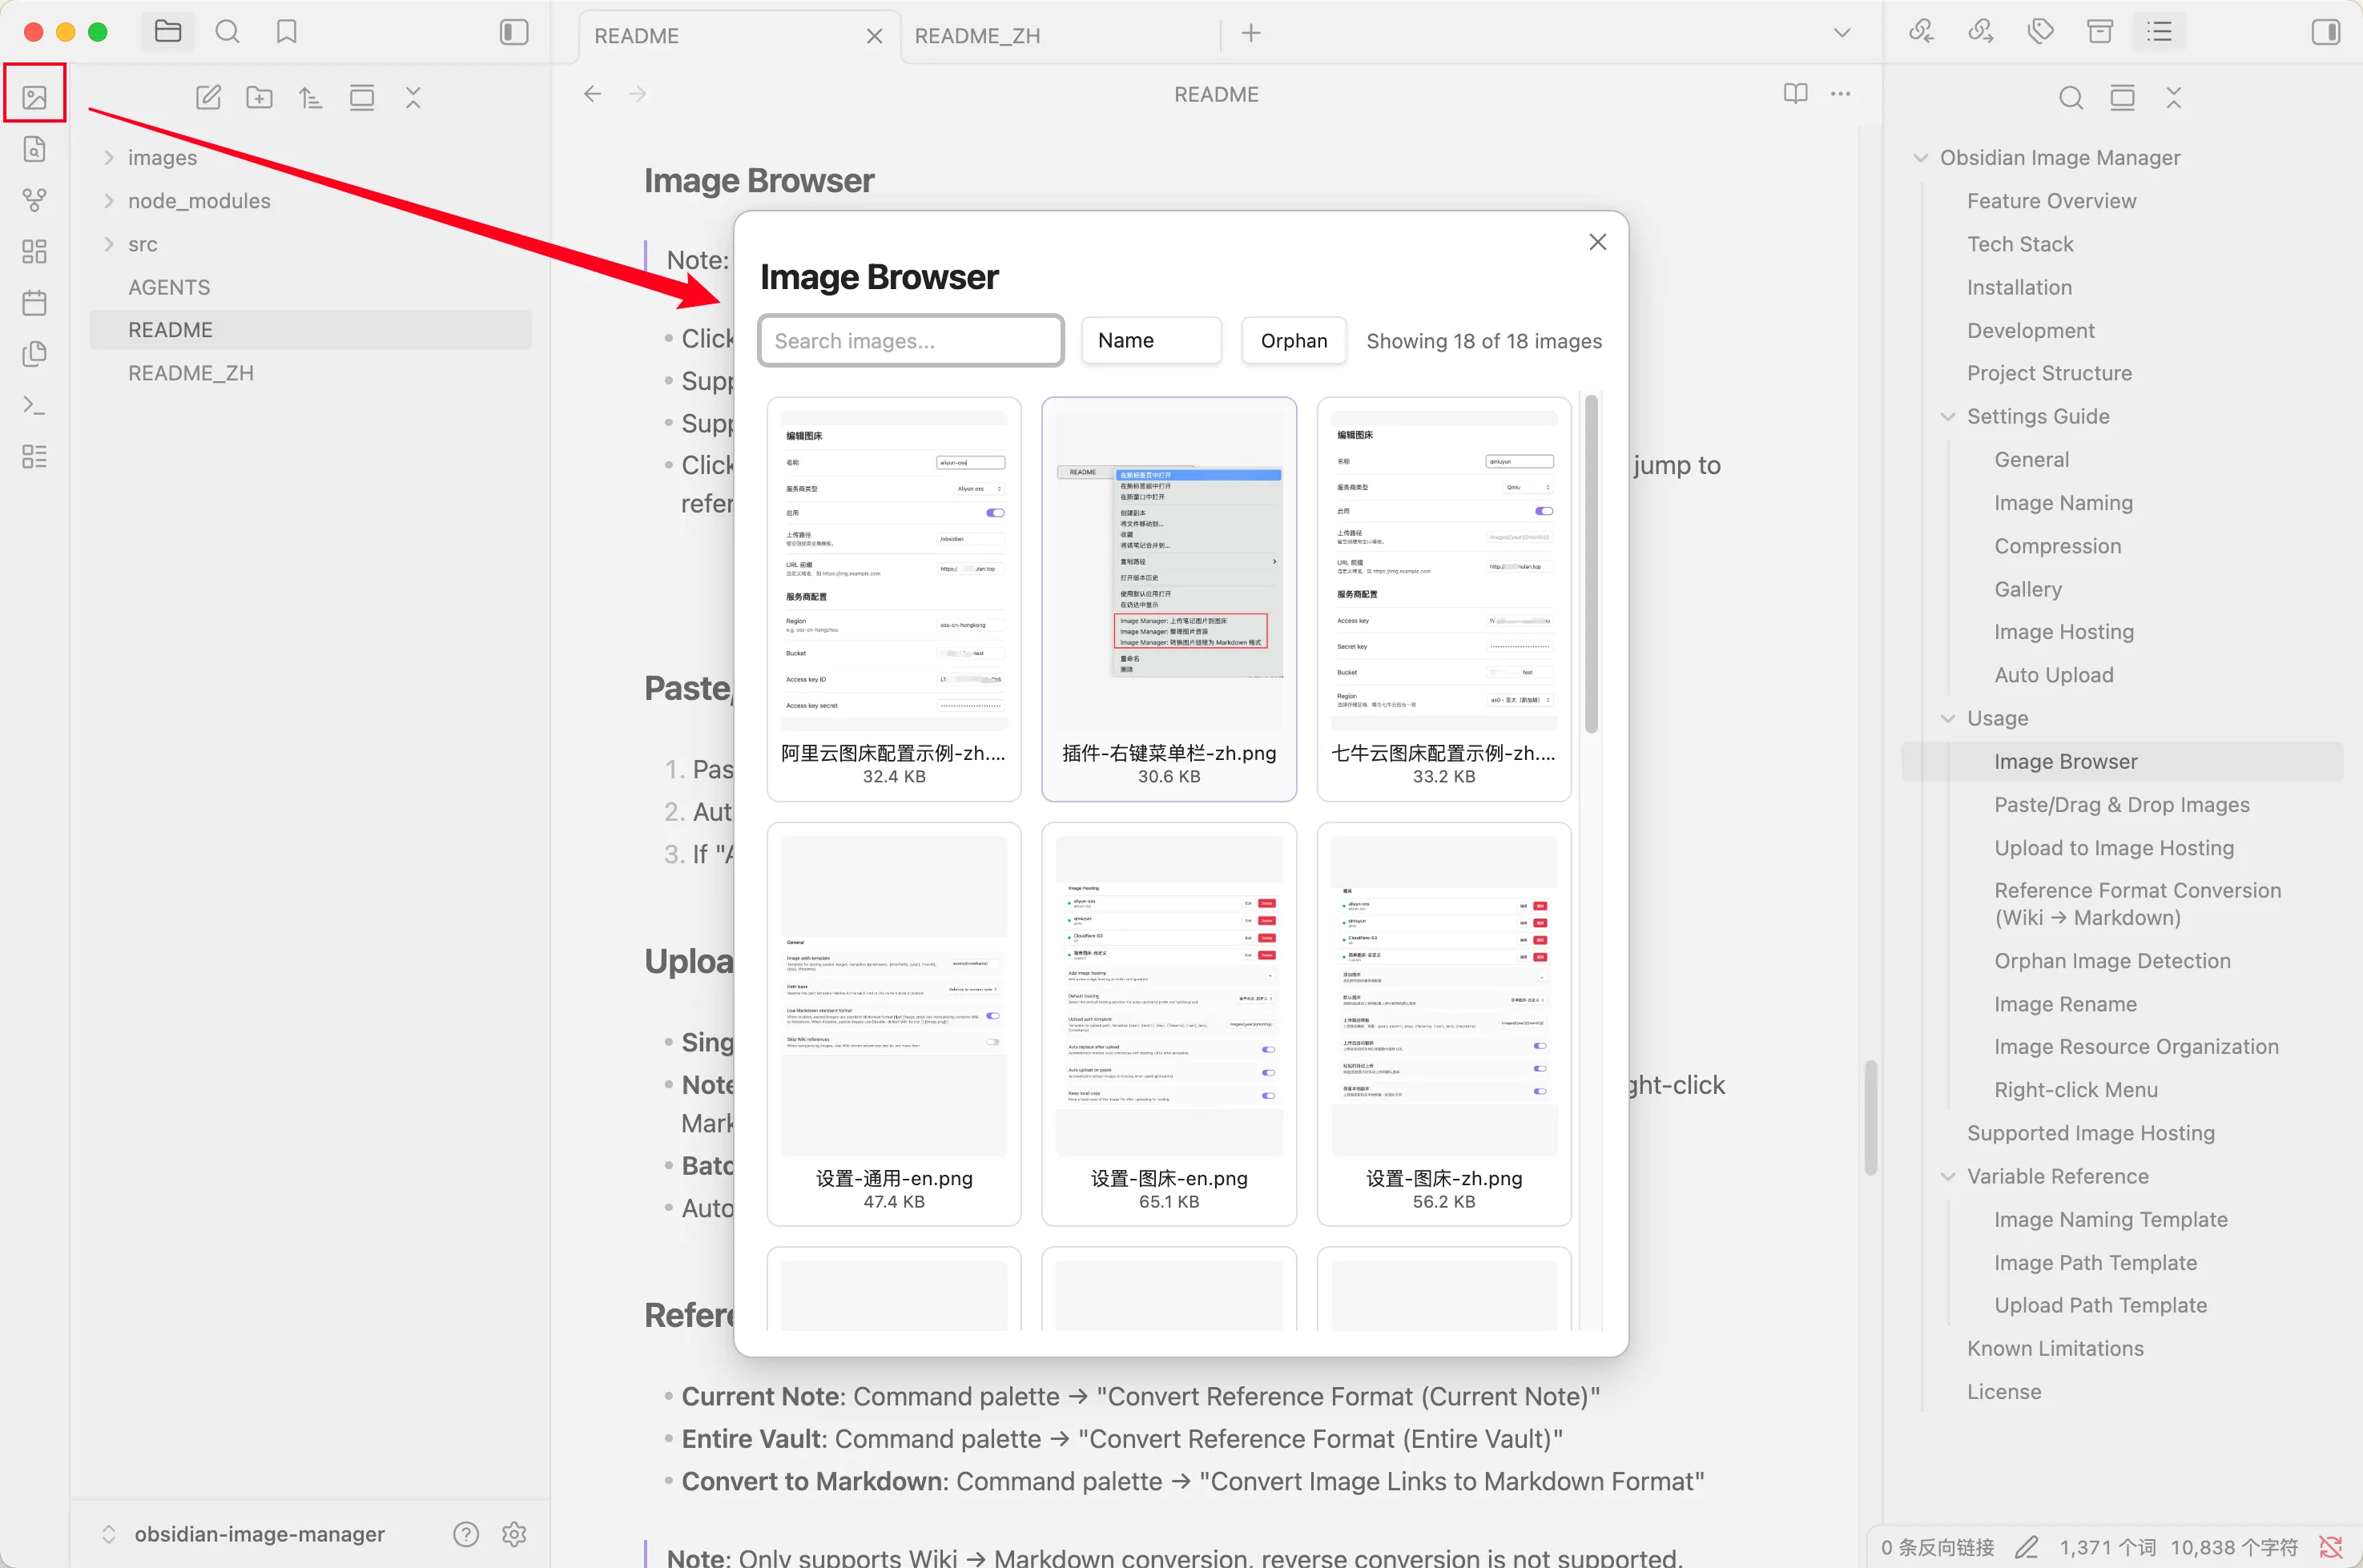Switch README to reading view
The height and width of the screenshot is (1568, 2363).
1796,94
